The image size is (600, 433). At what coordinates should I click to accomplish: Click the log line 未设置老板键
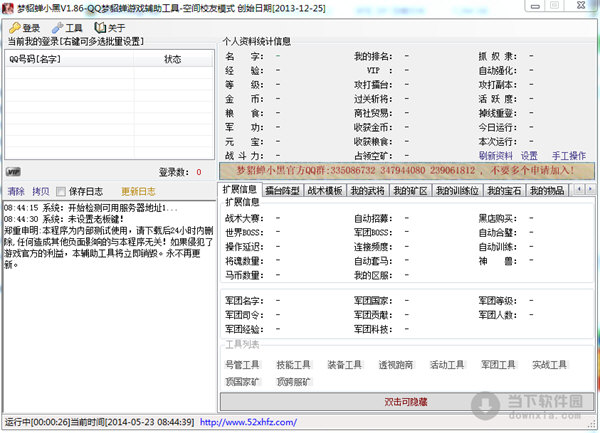(x=64, y=219)
